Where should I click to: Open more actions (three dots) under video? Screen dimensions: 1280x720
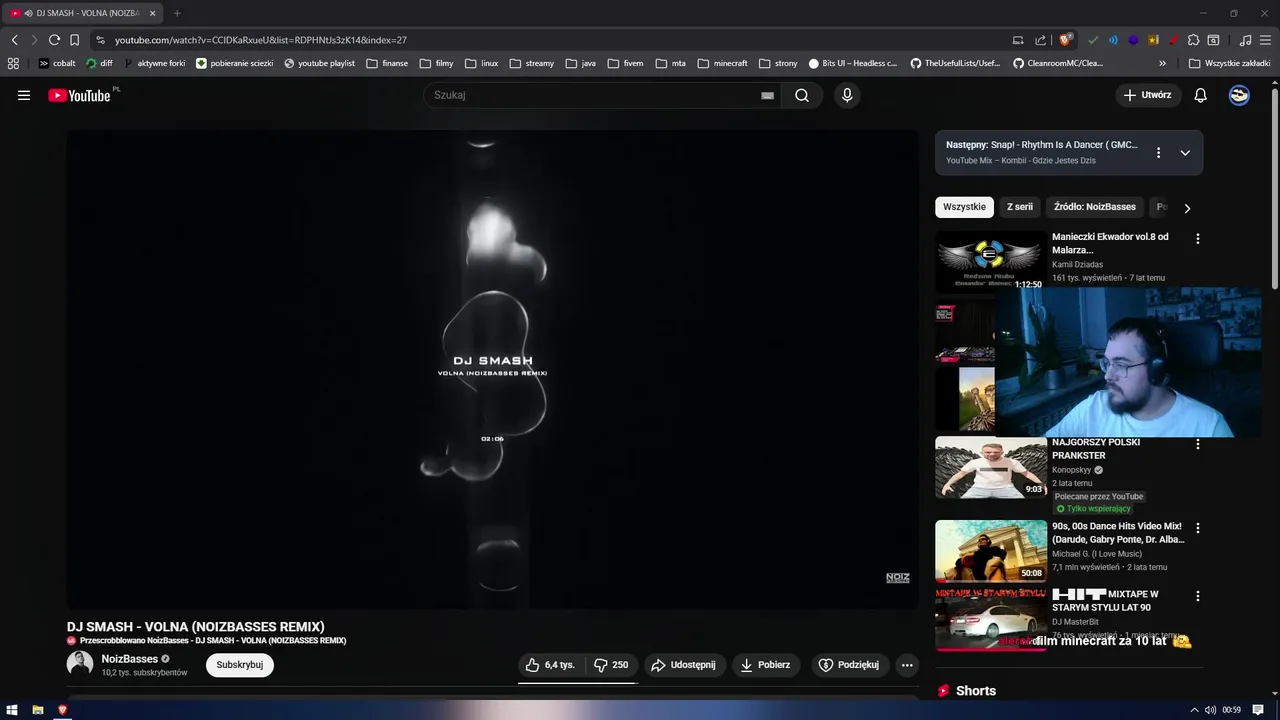click(907, 665)
